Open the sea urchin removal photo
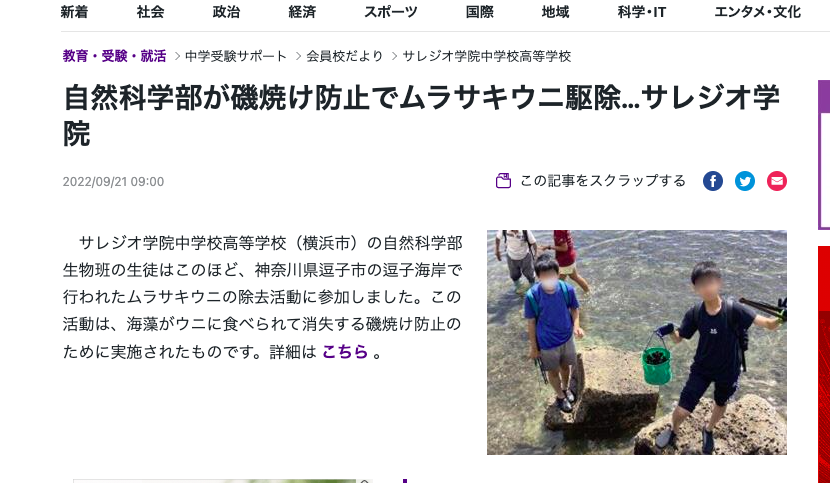This screenshot has height=483, width=830. pyautogui.click(x=637, y=342)
